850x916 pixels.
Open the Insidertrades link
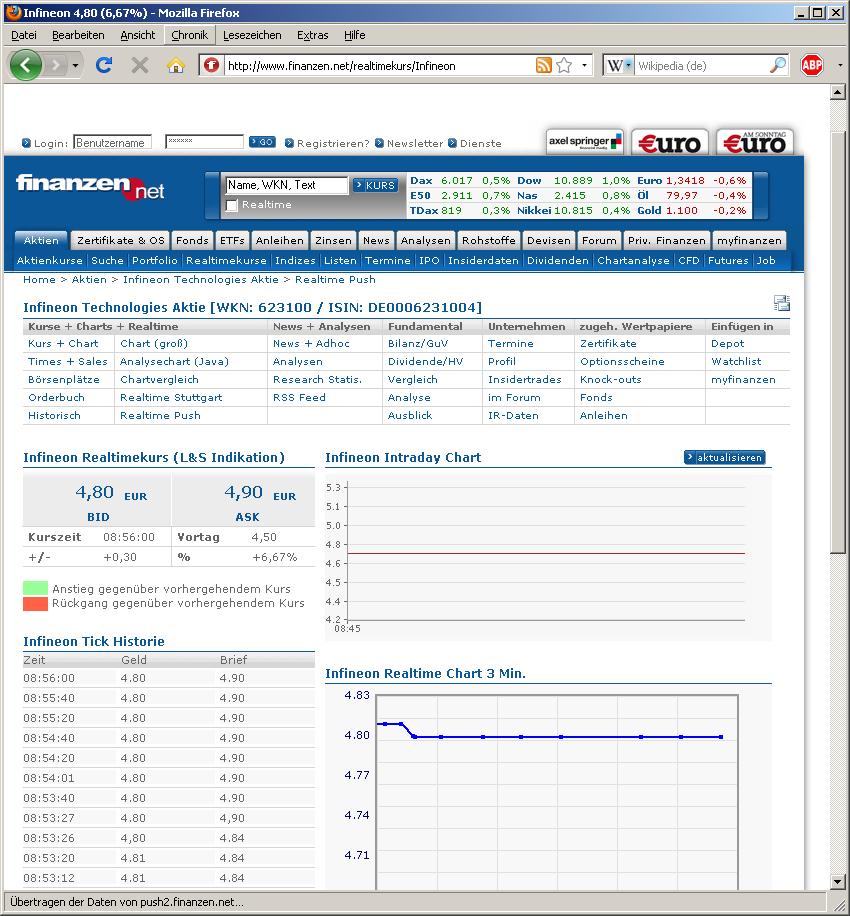point(525,380)
